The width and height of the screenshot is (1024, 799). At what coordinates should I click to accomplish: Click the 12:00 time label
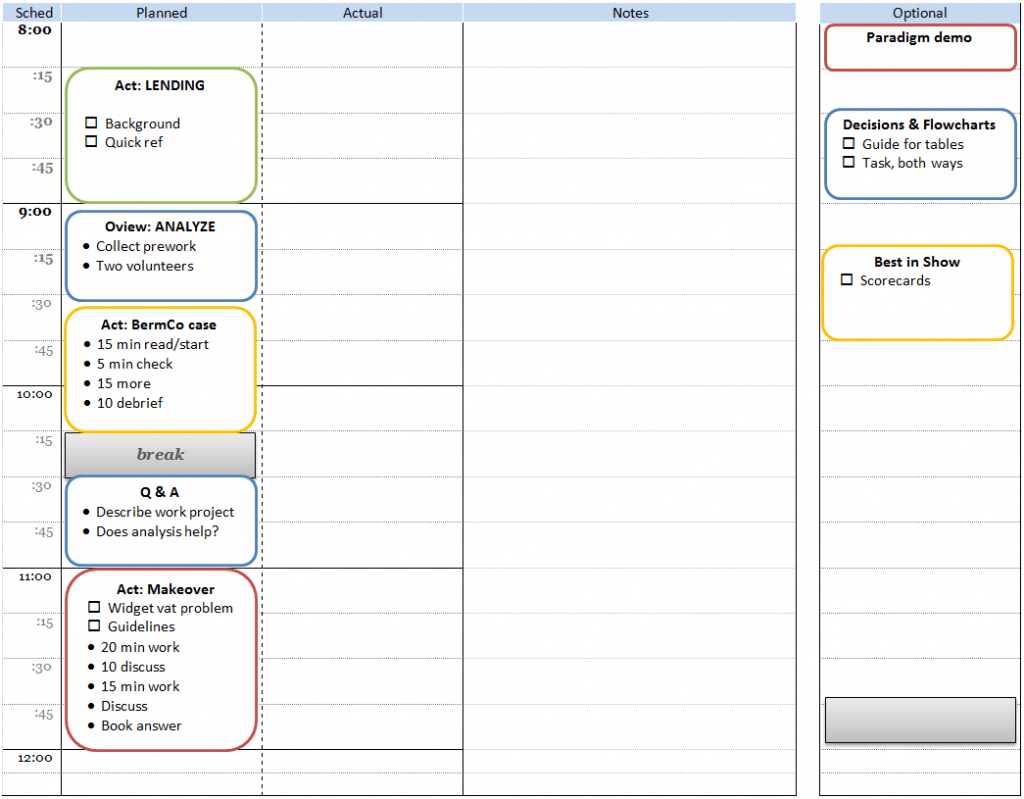[35, 758]
